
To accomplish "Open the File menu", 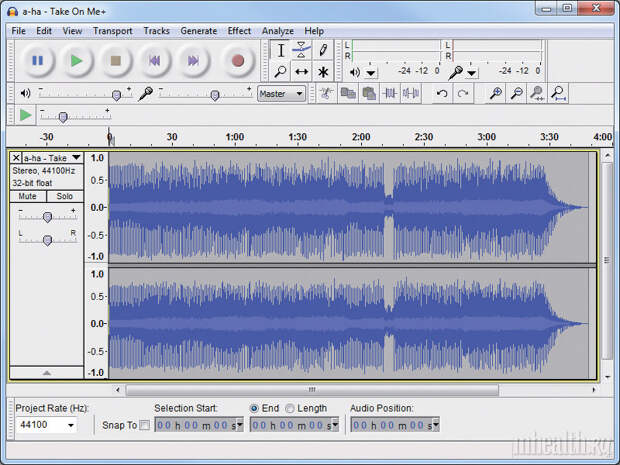I will click(x=19, y=31).
